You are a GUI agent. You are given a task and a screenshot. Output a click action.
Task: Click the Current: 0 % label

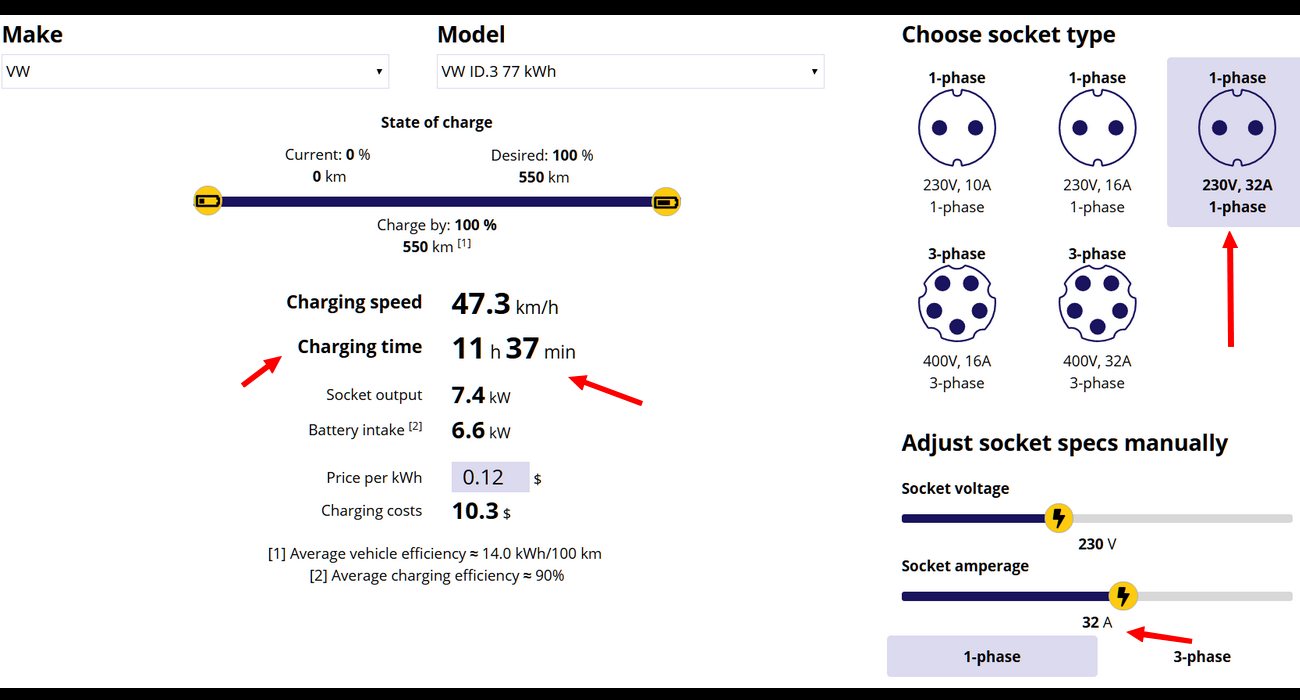(327, 155)
